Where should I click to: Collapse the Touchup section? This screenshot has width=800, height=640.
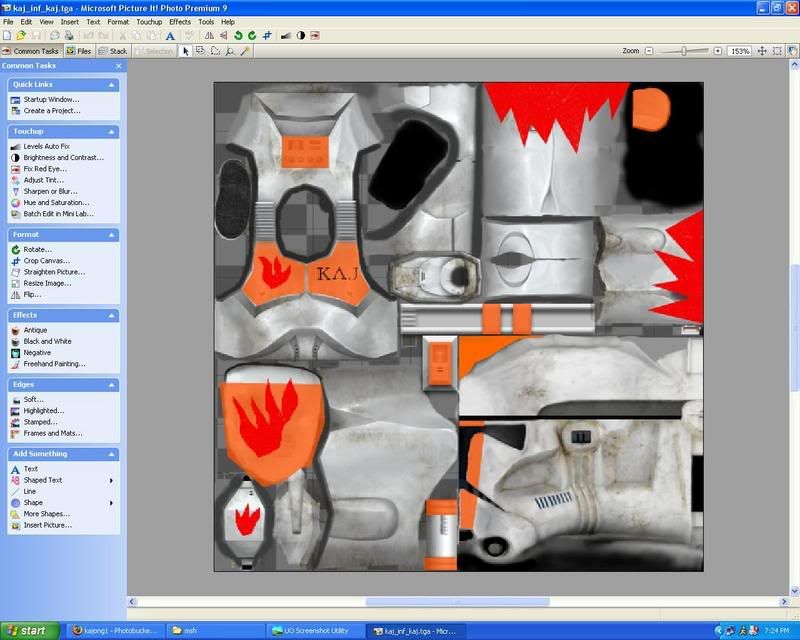pyautogui.click(x=111, y=132)
